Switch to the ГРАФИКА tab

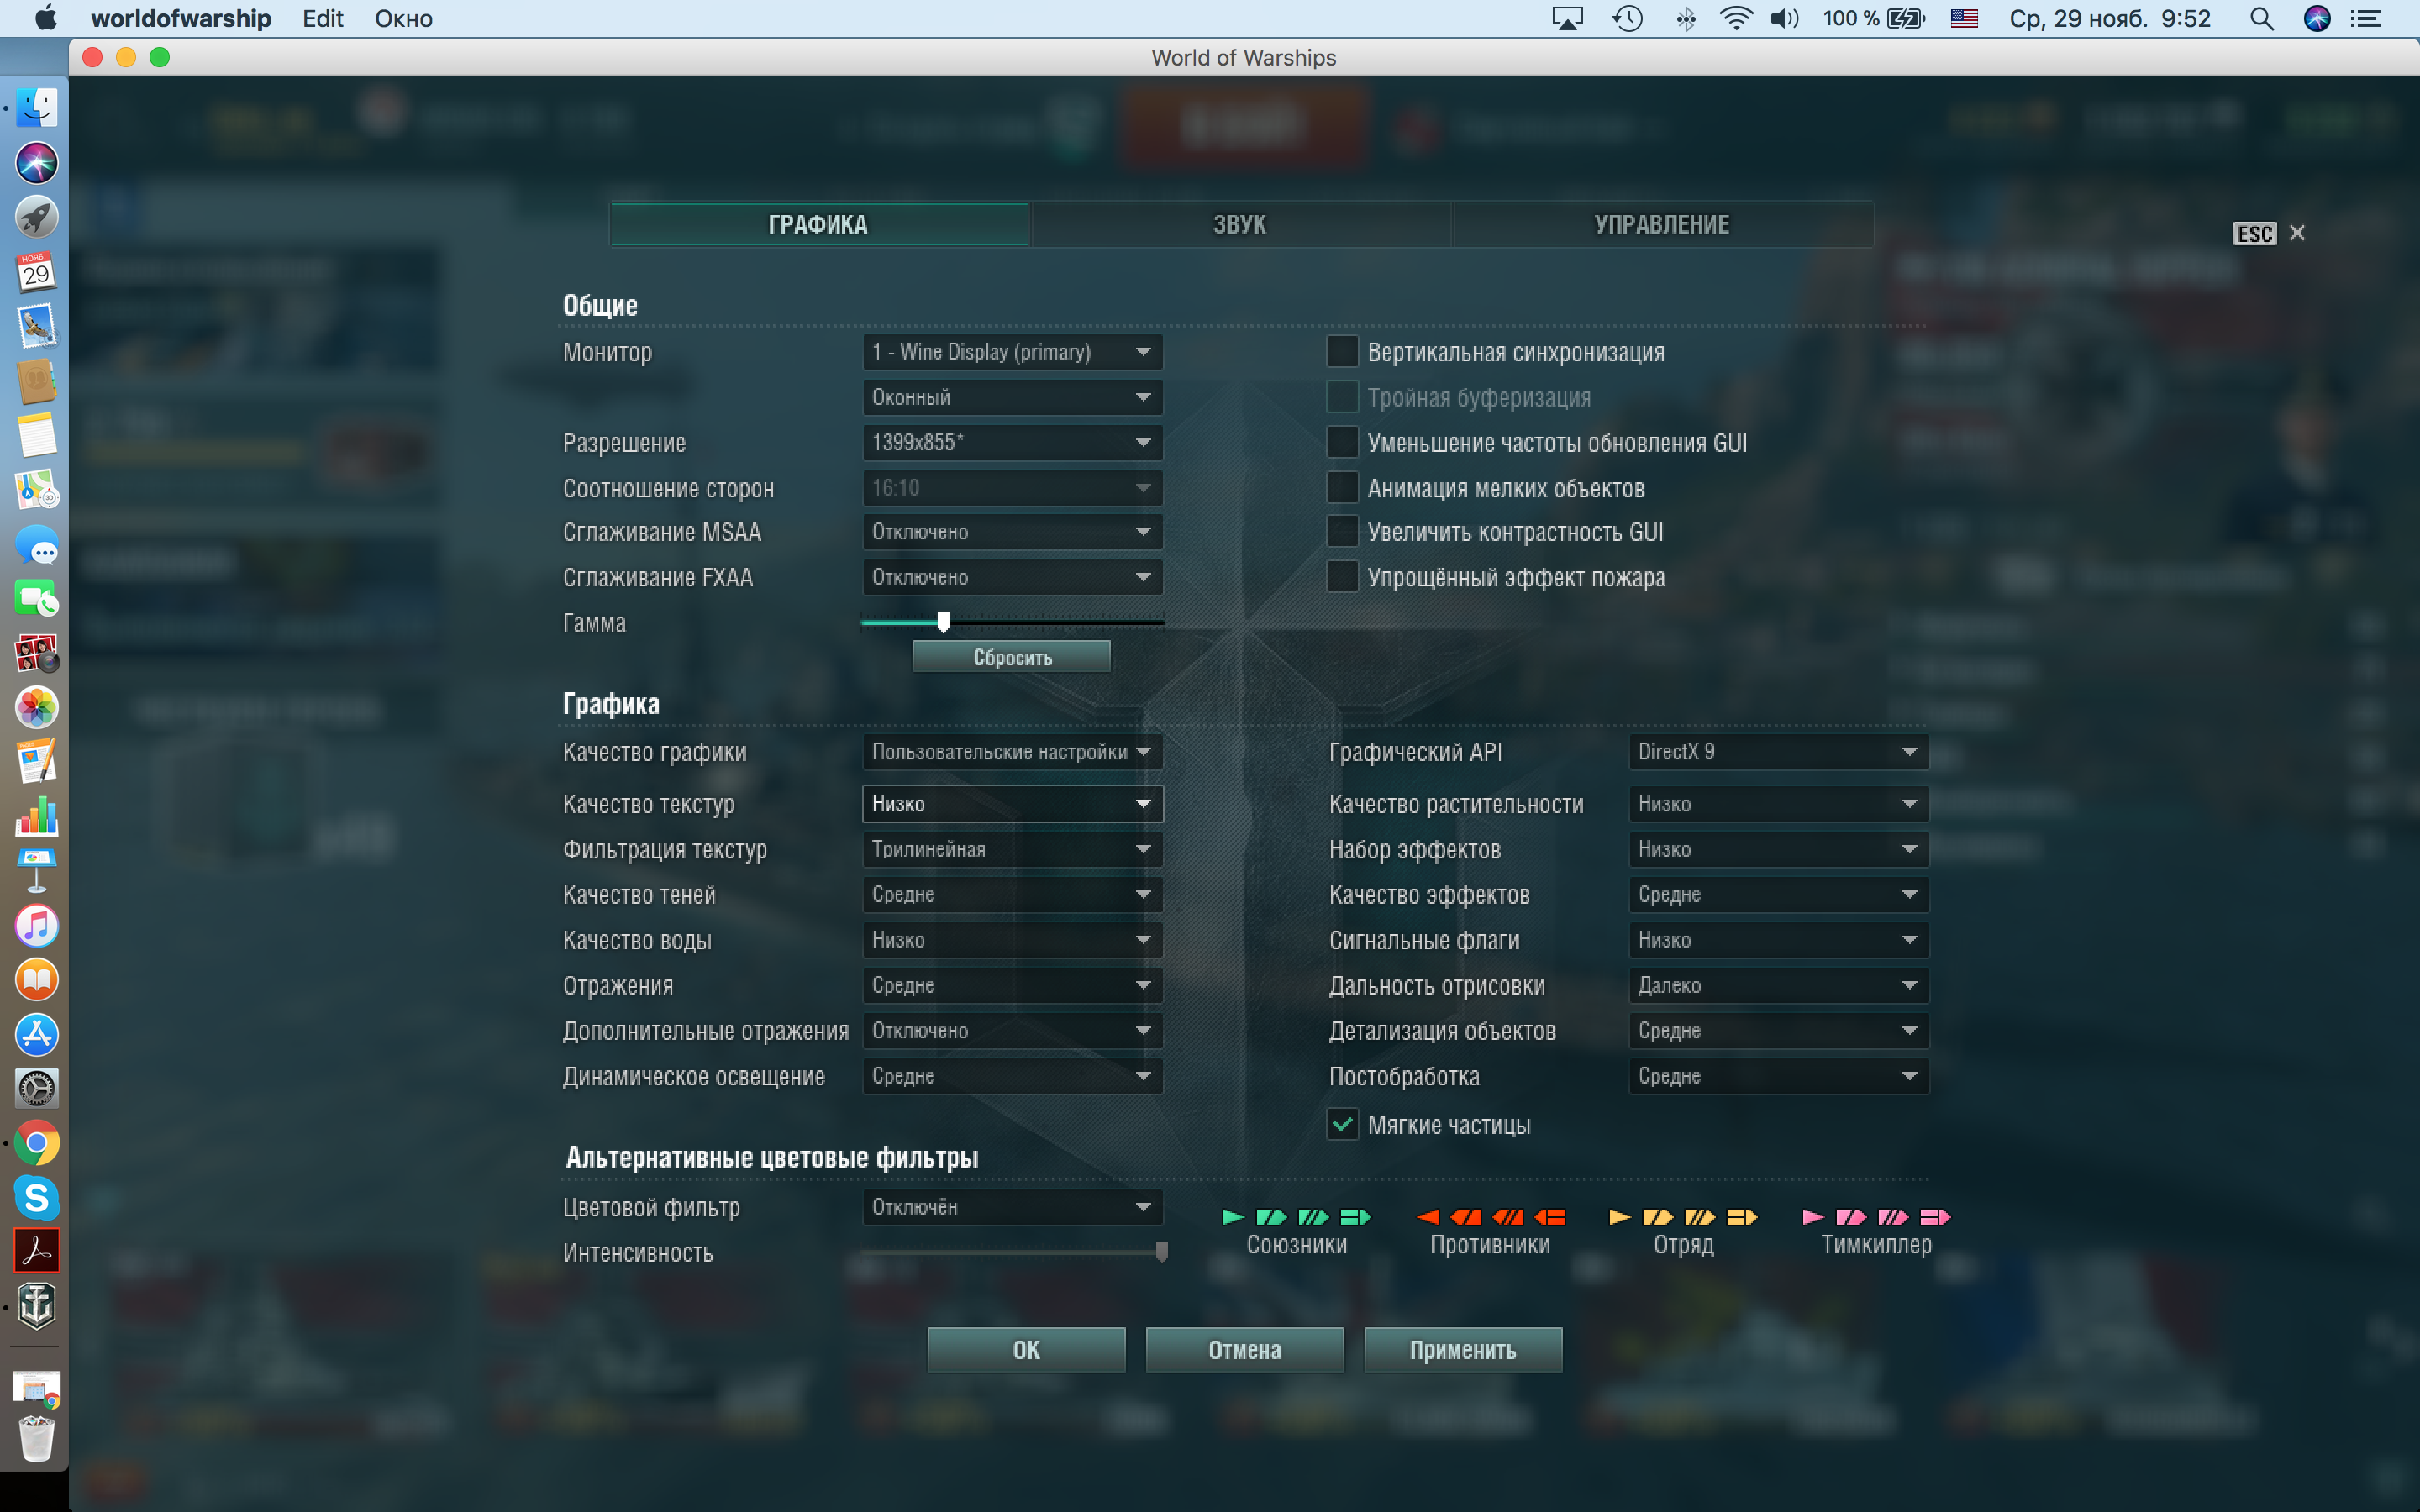click(819, 224)
